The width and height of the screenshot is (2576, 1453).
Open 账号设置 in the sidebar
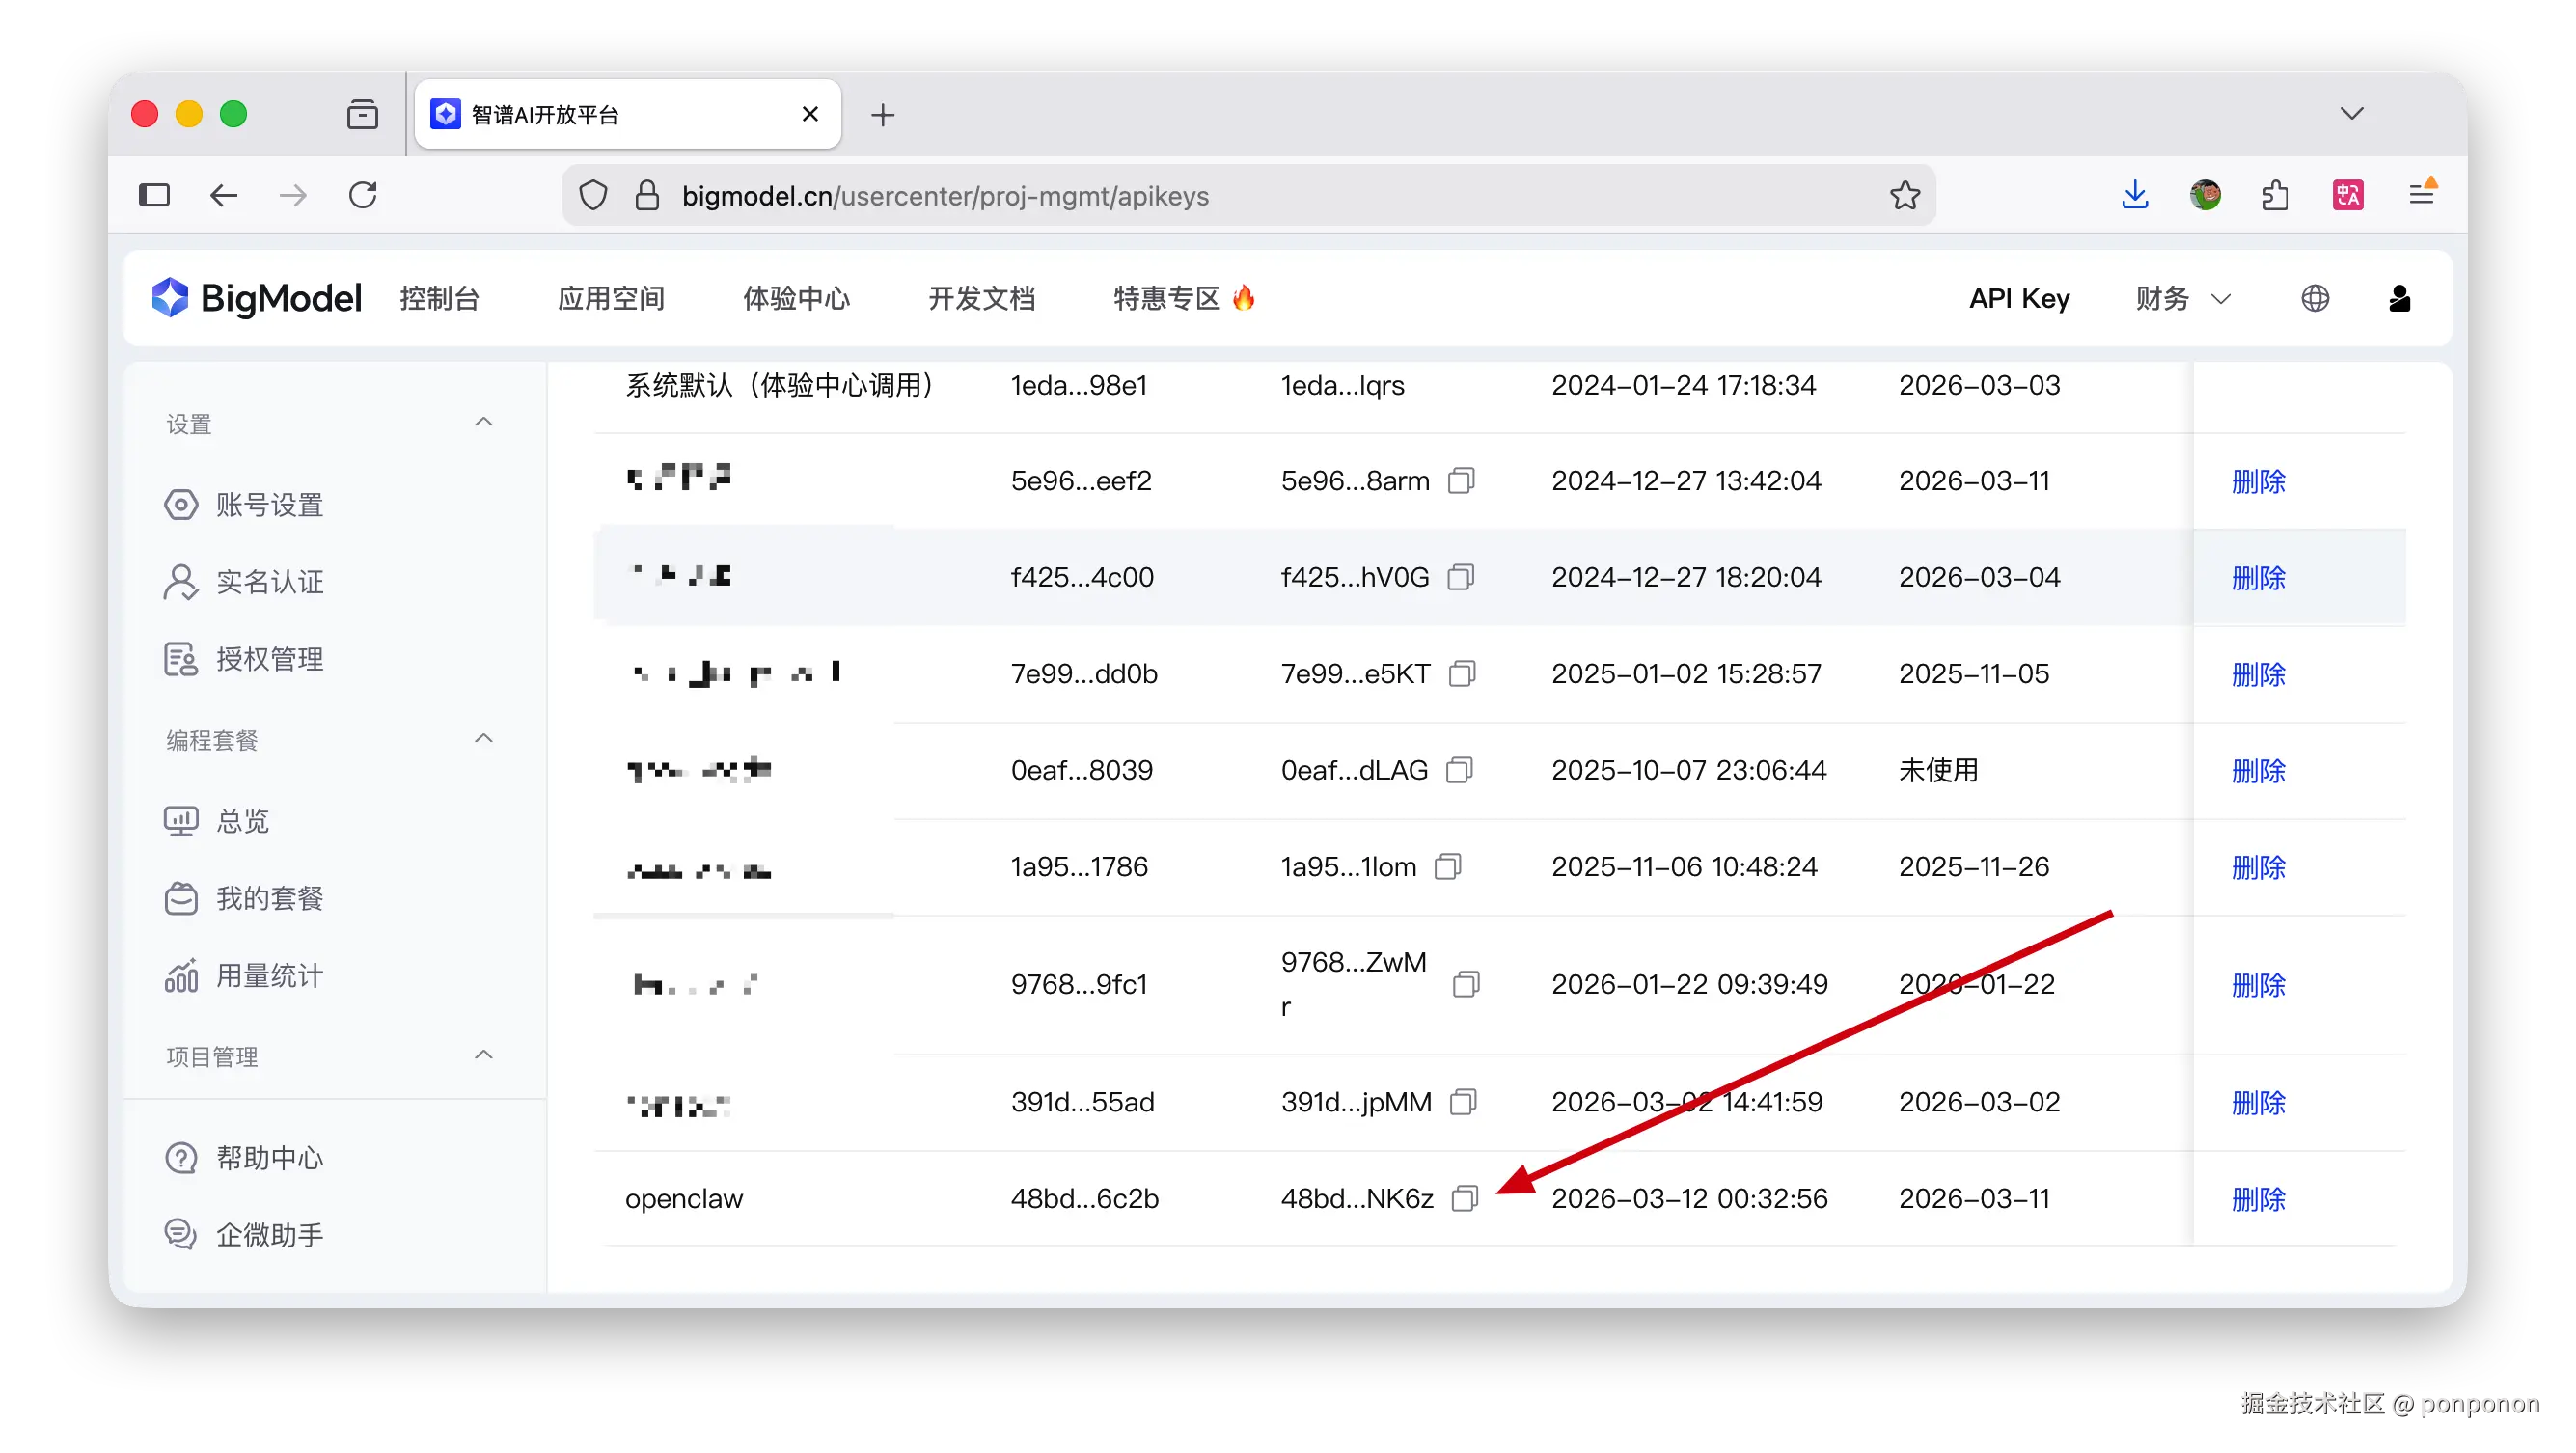(x=269, y=505)
